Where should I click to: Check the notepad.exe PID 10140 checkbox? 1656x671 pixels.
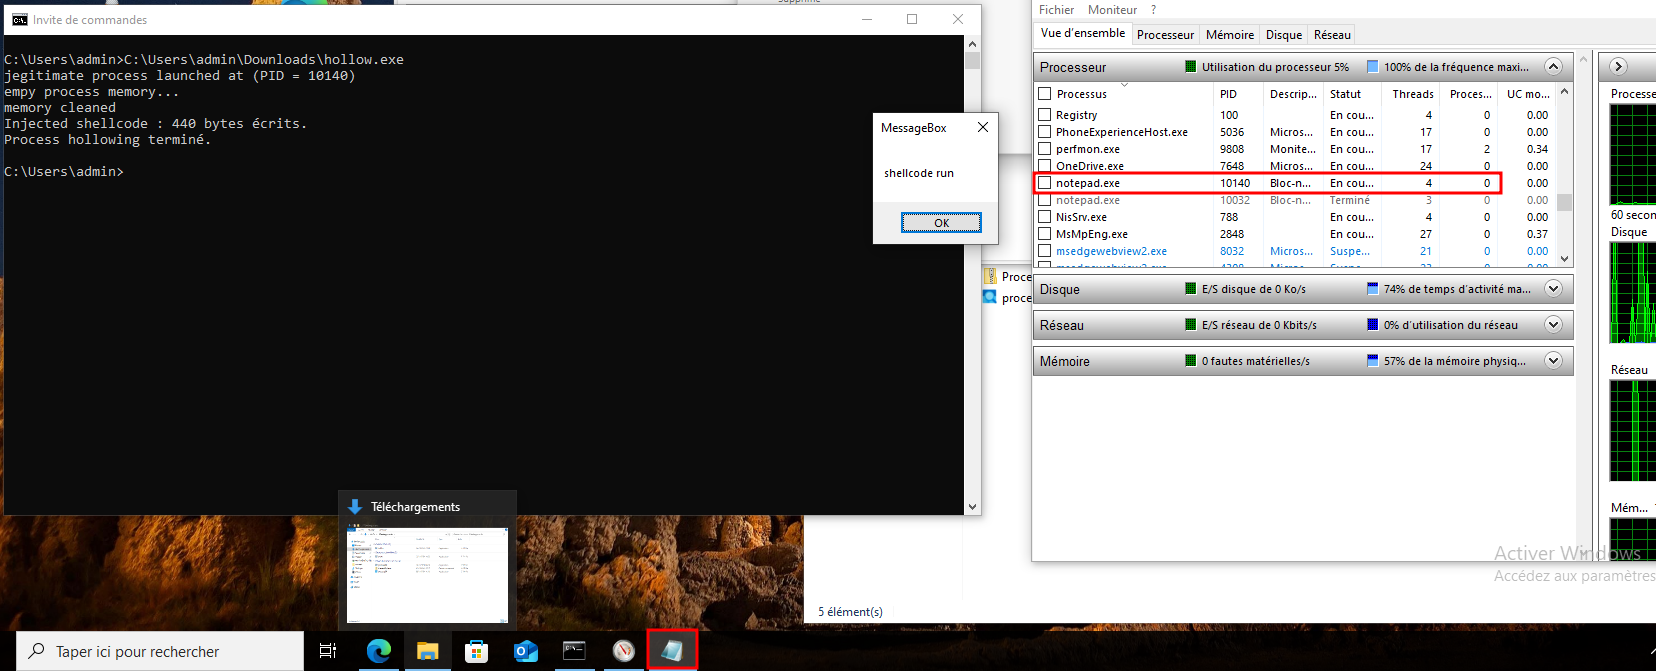[1045, 183]
